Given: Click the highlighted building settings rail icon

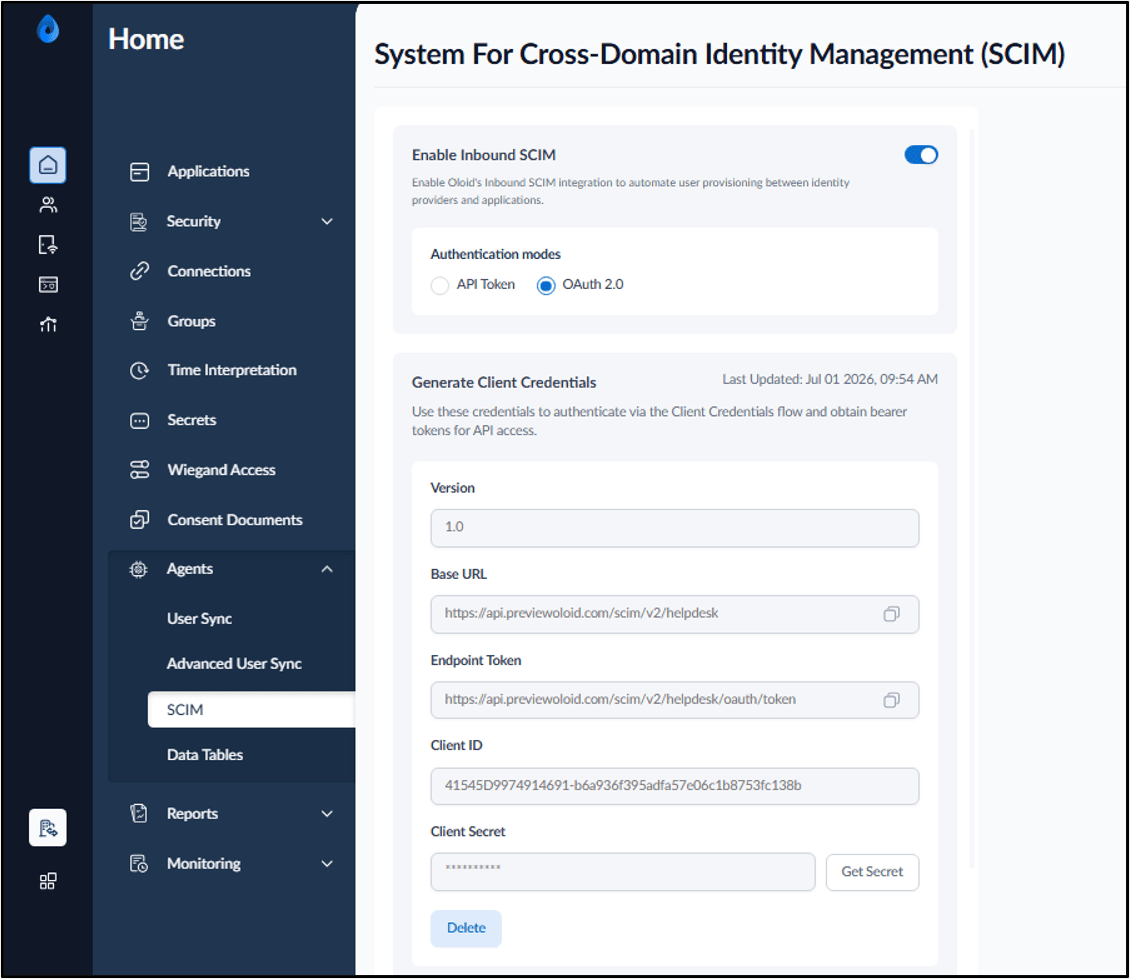Looking at the screenshot, I should (48, 828).
